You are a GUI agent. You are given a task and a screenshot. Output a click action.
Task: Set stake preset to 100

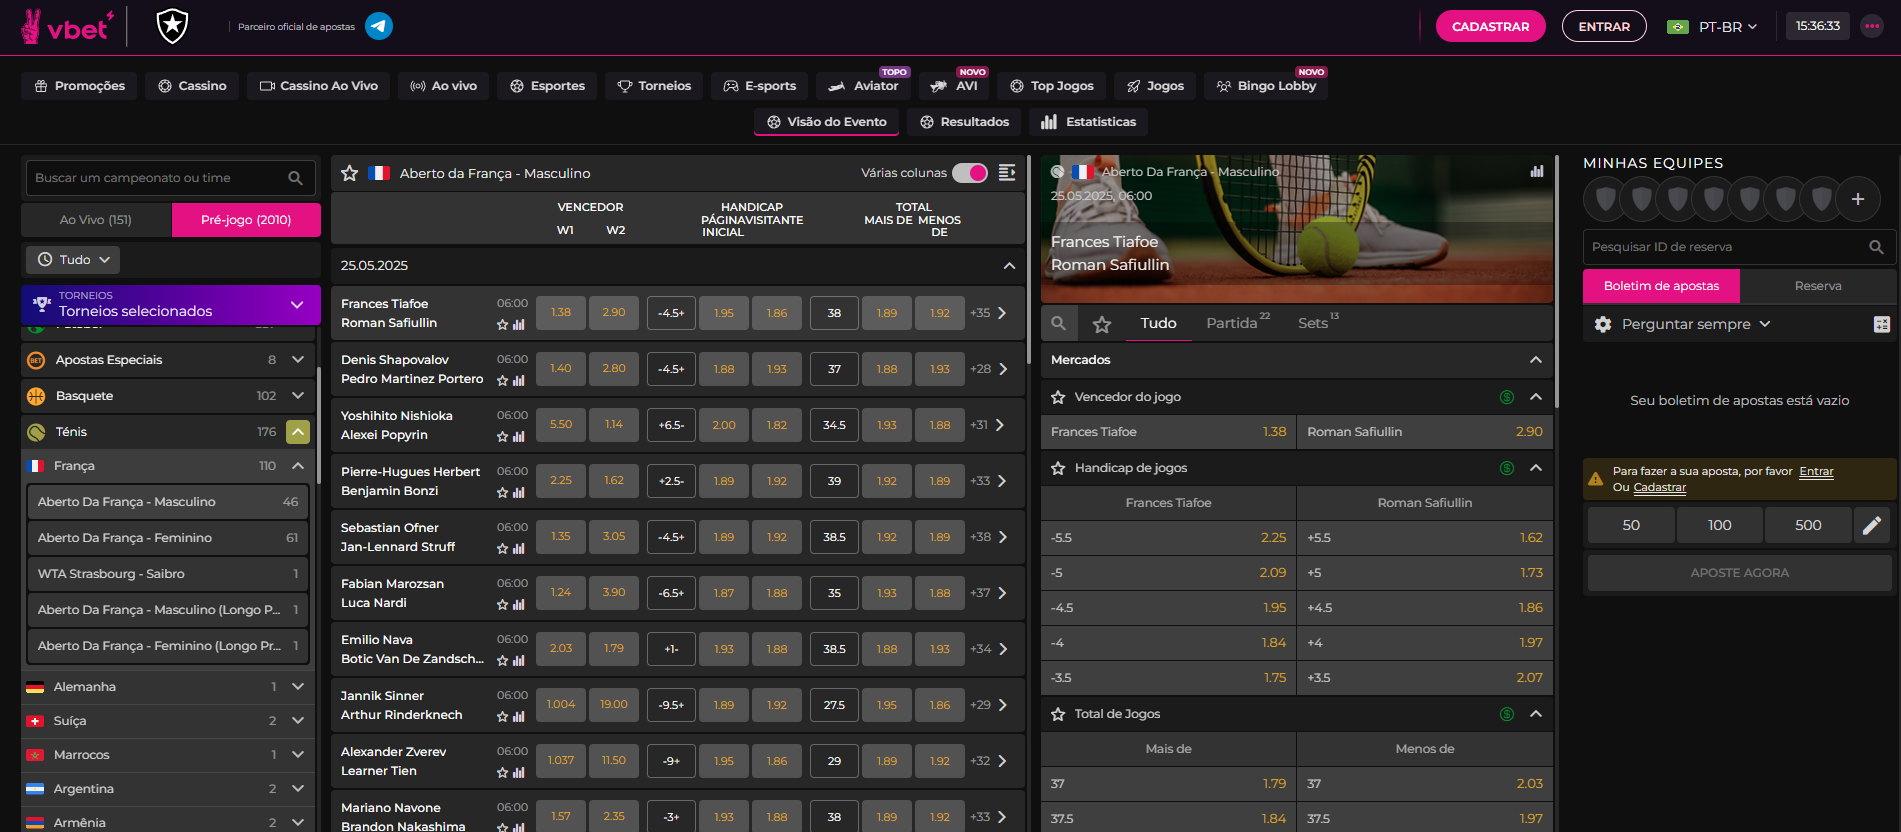tap(1719, 525)
